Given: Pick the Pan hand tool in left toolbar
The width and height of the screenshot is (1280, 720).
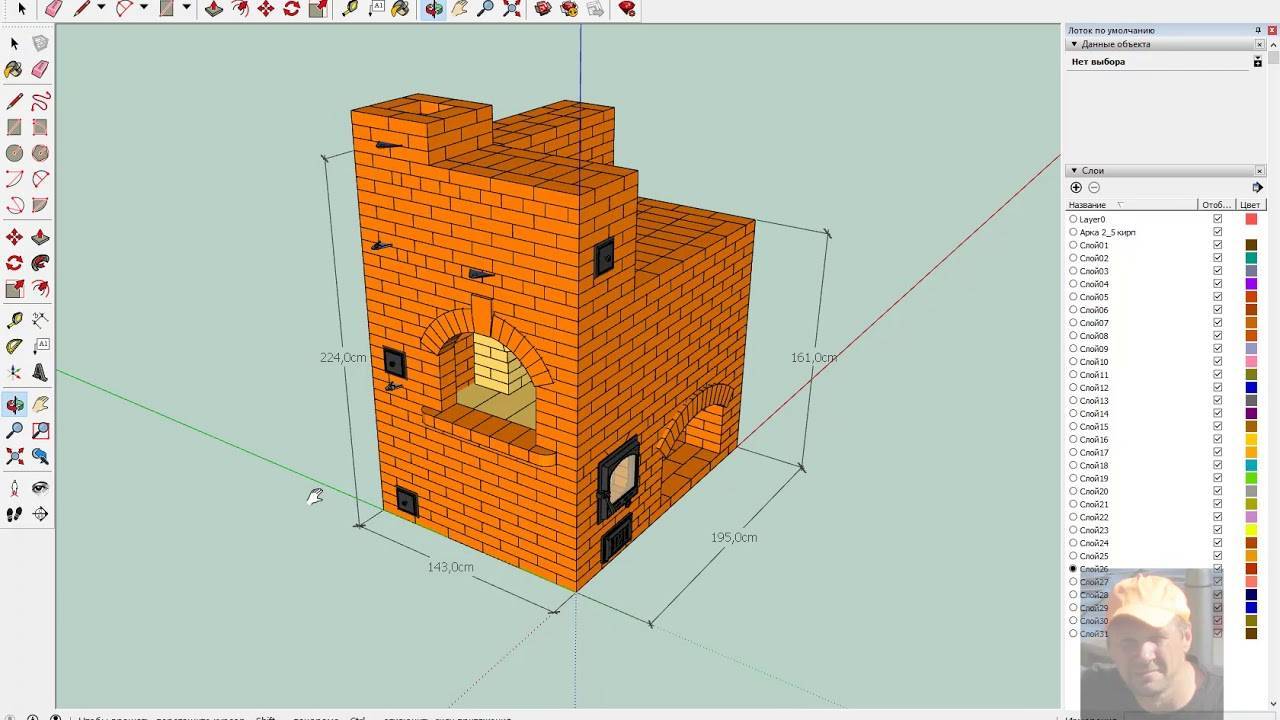Looking at the screenshot, I should point(40,405).
